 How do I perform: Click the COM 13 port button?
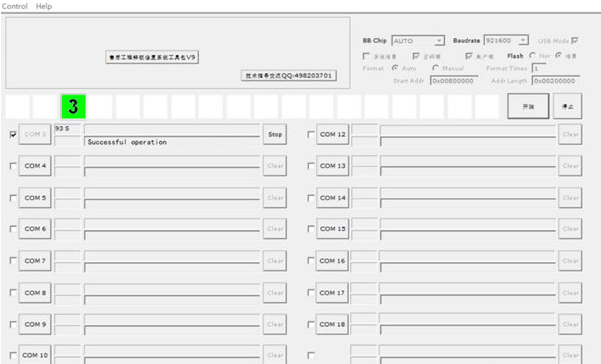point(333,166)
